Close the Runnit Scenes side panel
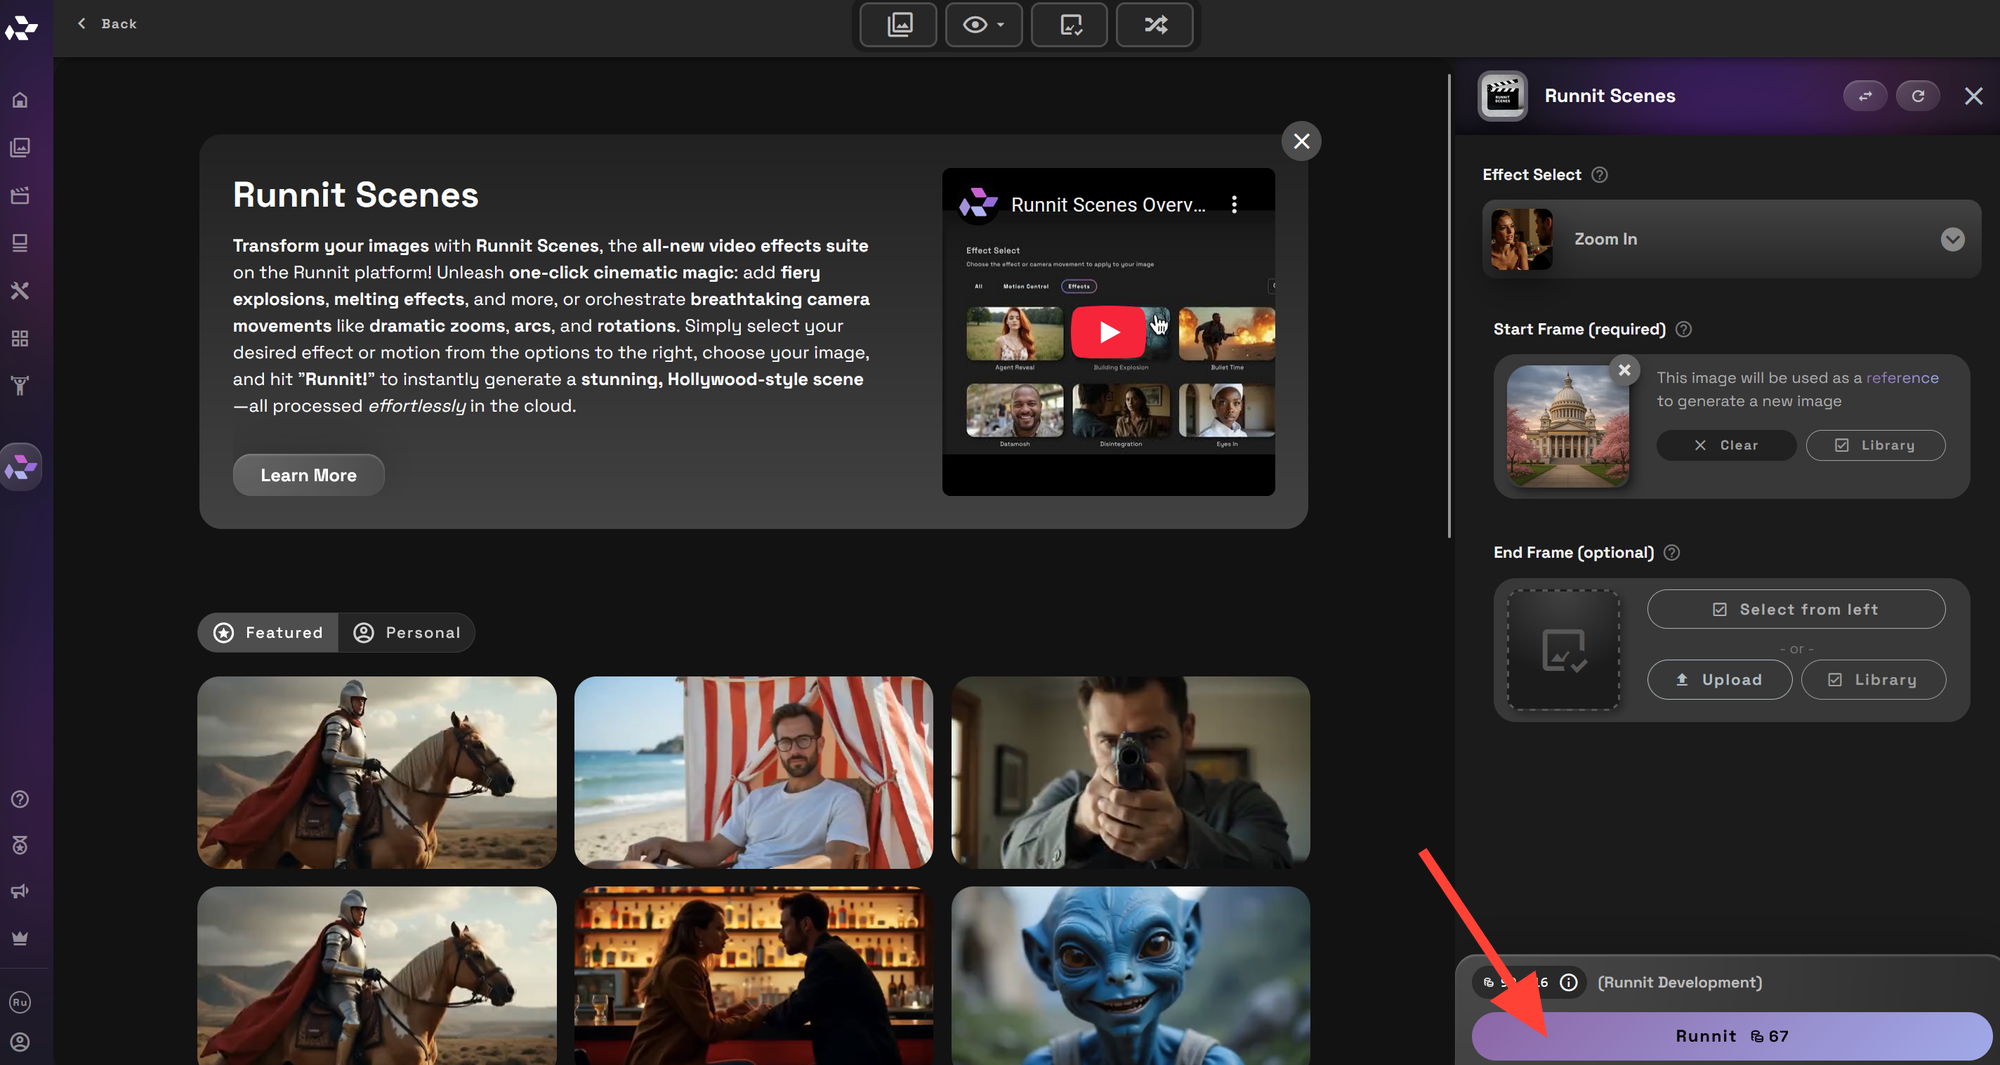2000x1065 pixels. click(x=1973, y=96)
